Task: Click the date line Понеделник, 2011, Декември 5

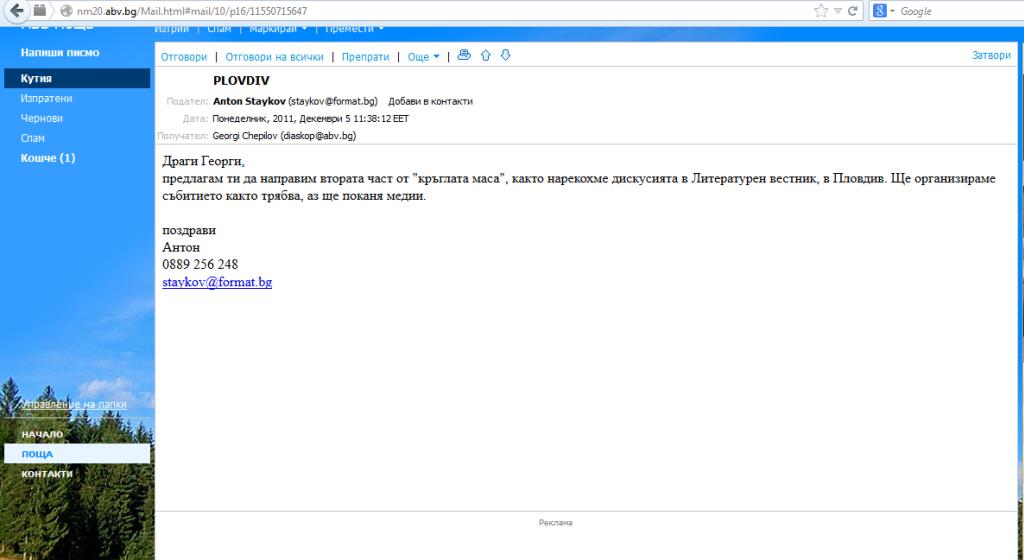Action: (x=310, y=119)
